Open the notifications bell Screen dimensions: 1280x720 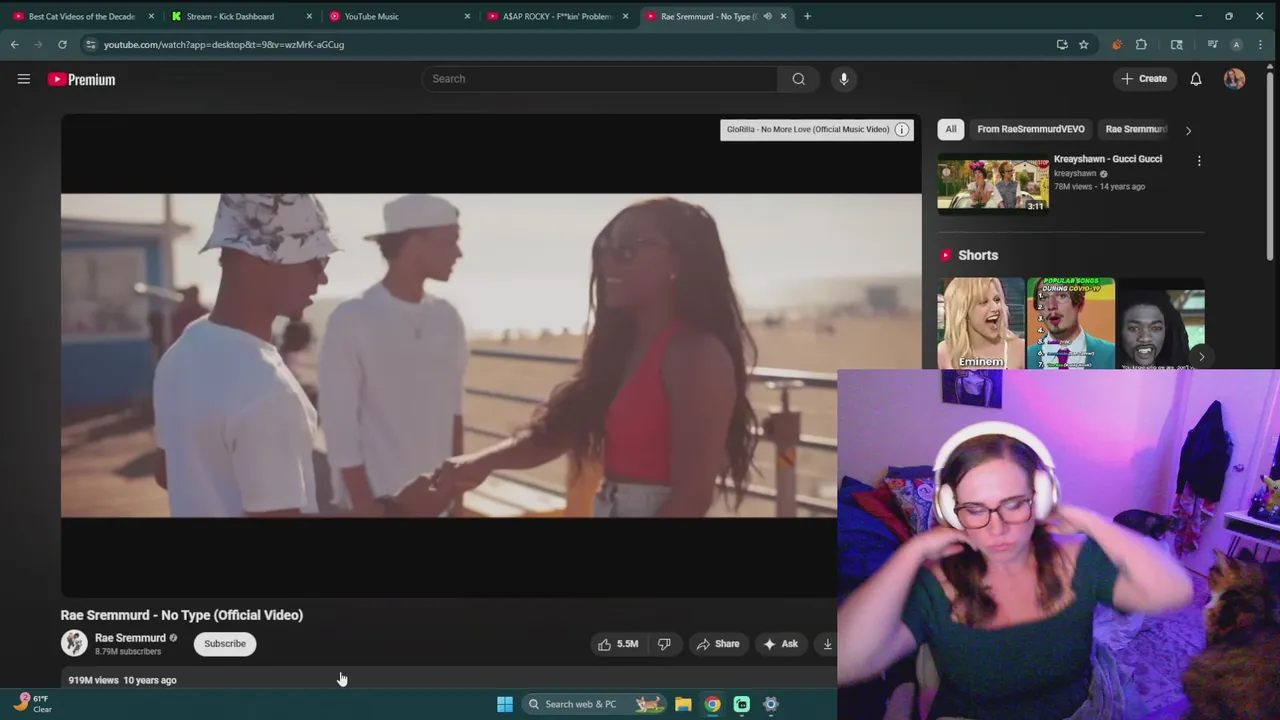coord(1196,79)
